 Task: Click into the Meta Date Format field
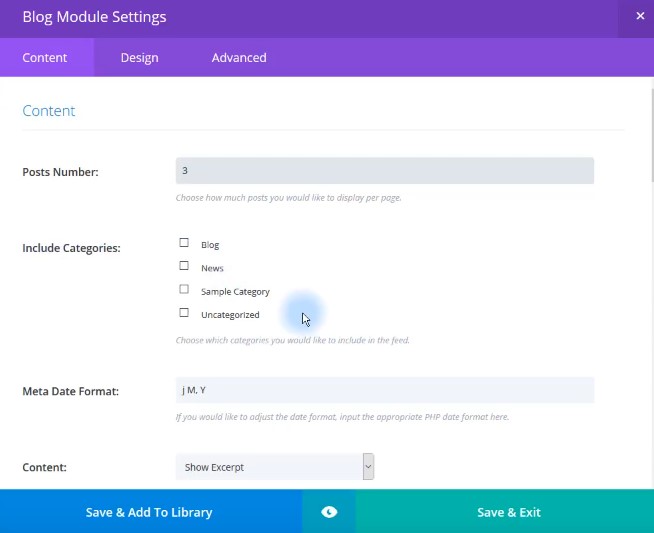pos(384,390)
